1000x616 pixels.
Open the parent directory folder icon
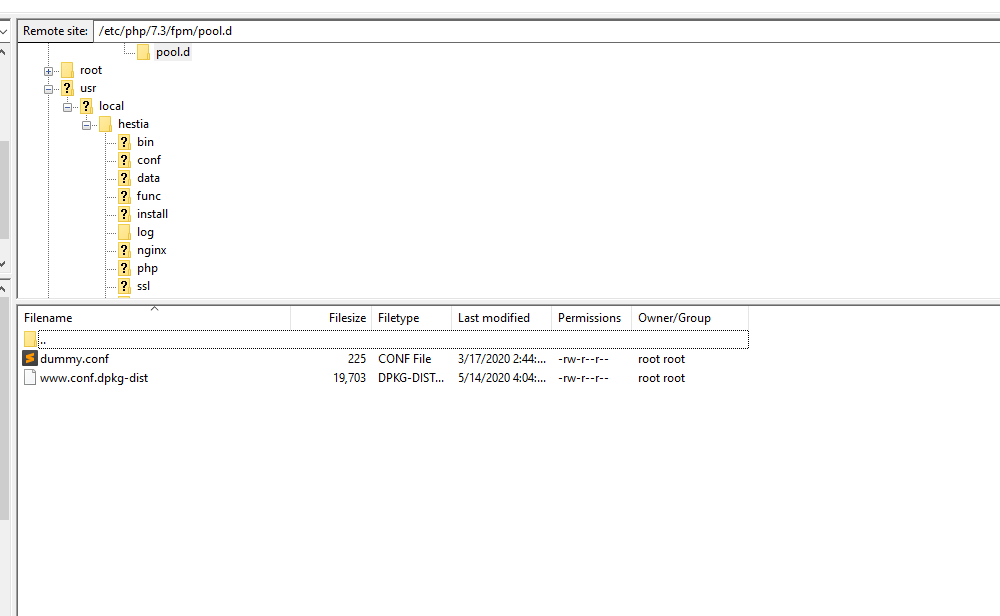tap(31, 339)
